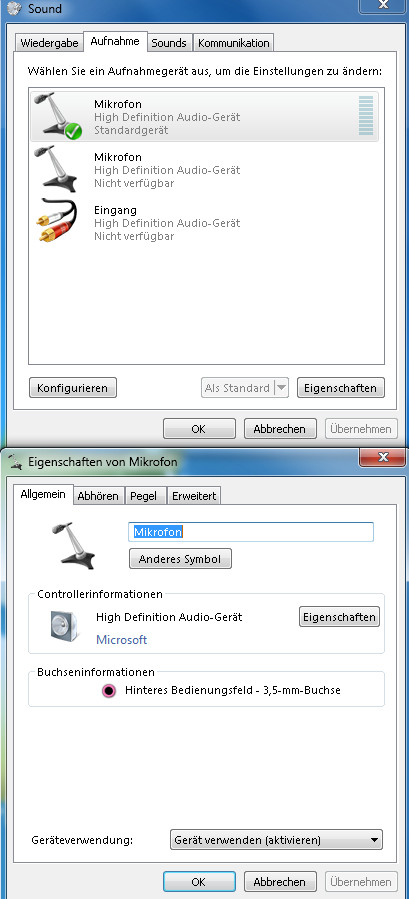Click the Als Standard button
The height and width of the screenshot is (899, 409).
(237, 388)
